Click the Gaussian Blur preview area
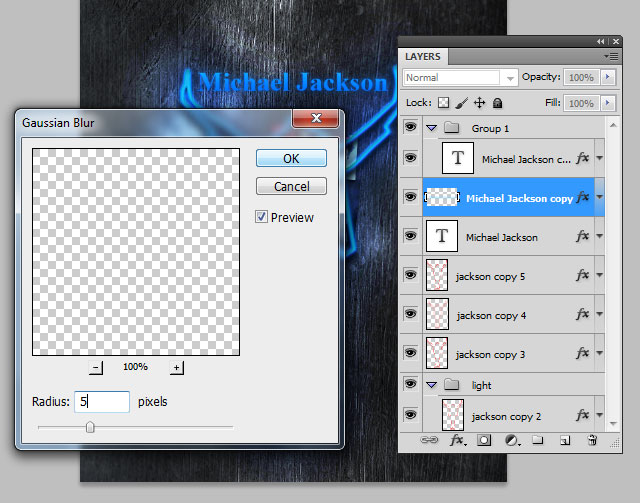 (136, 252)
